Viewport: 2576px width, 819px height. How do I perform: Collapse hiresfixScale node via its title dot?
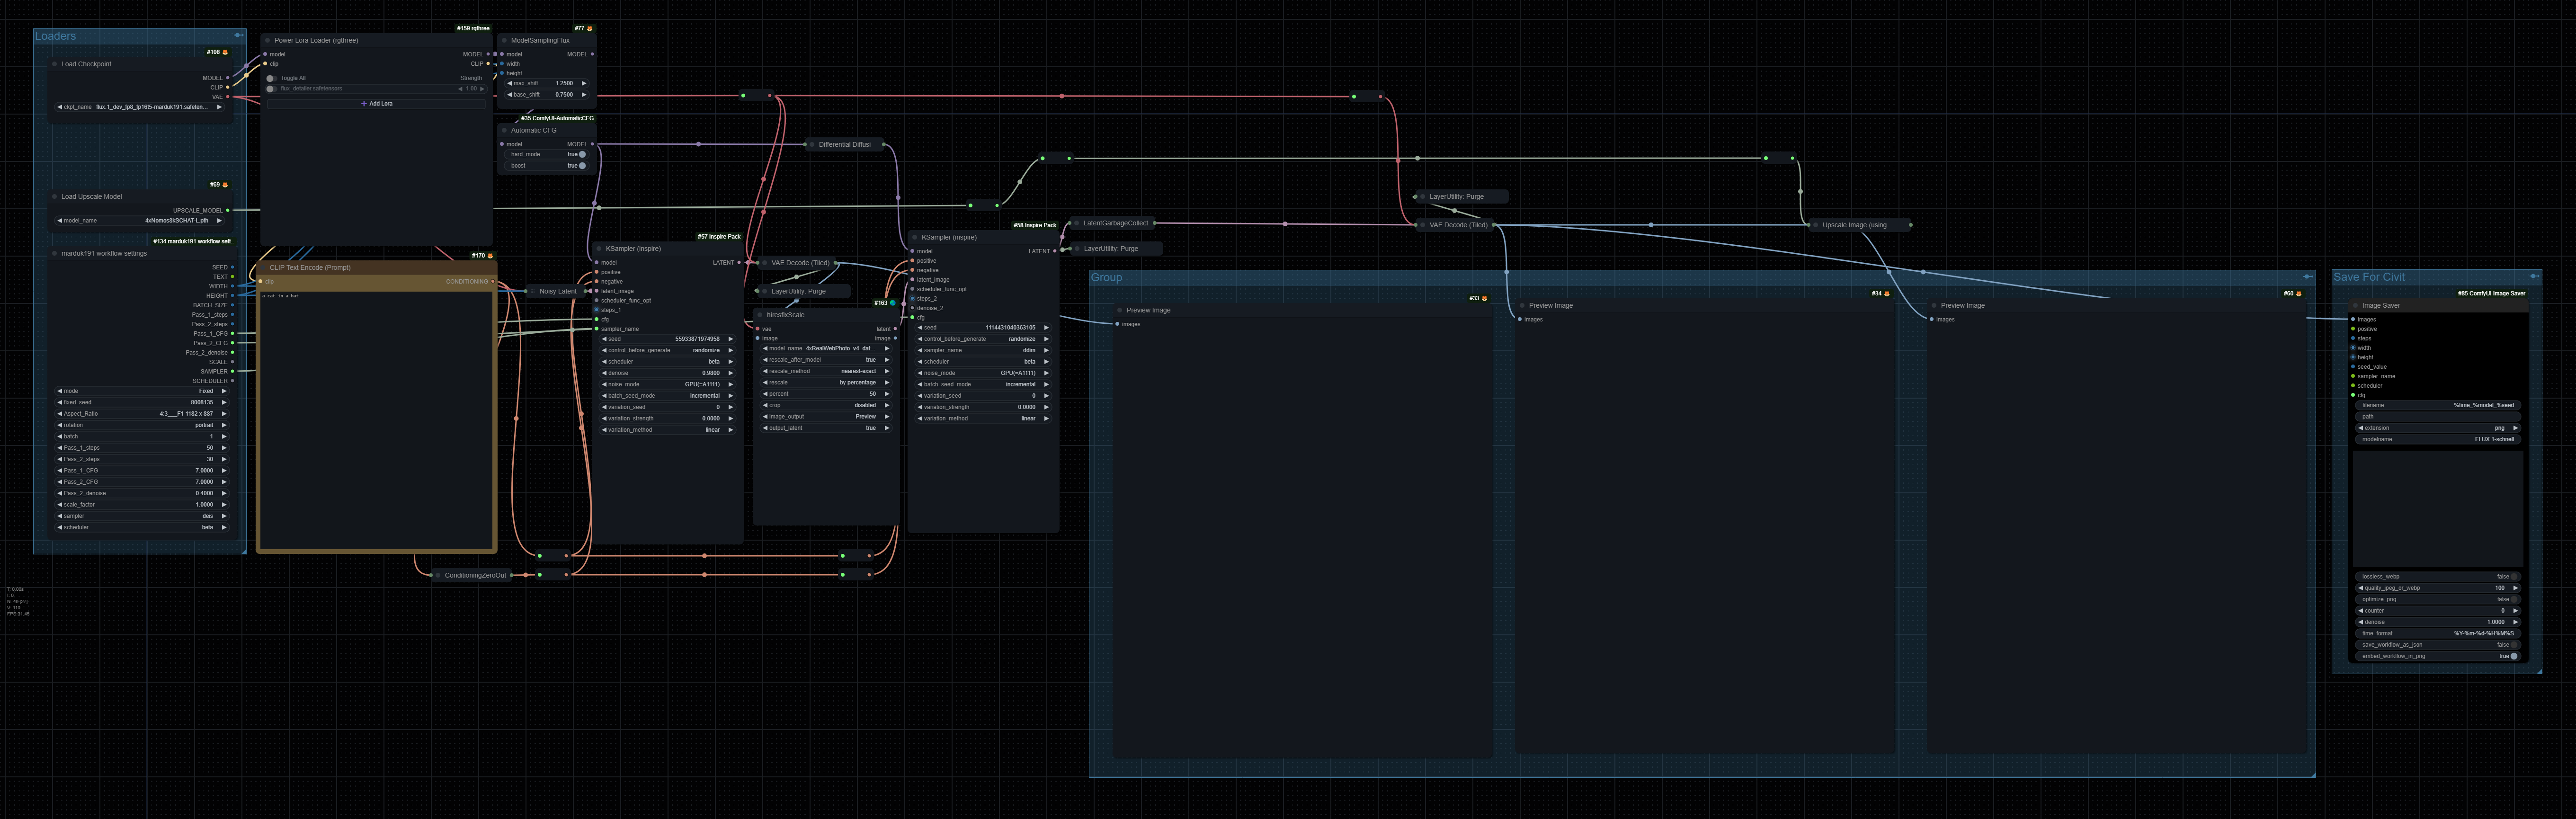tap(760, 315)
